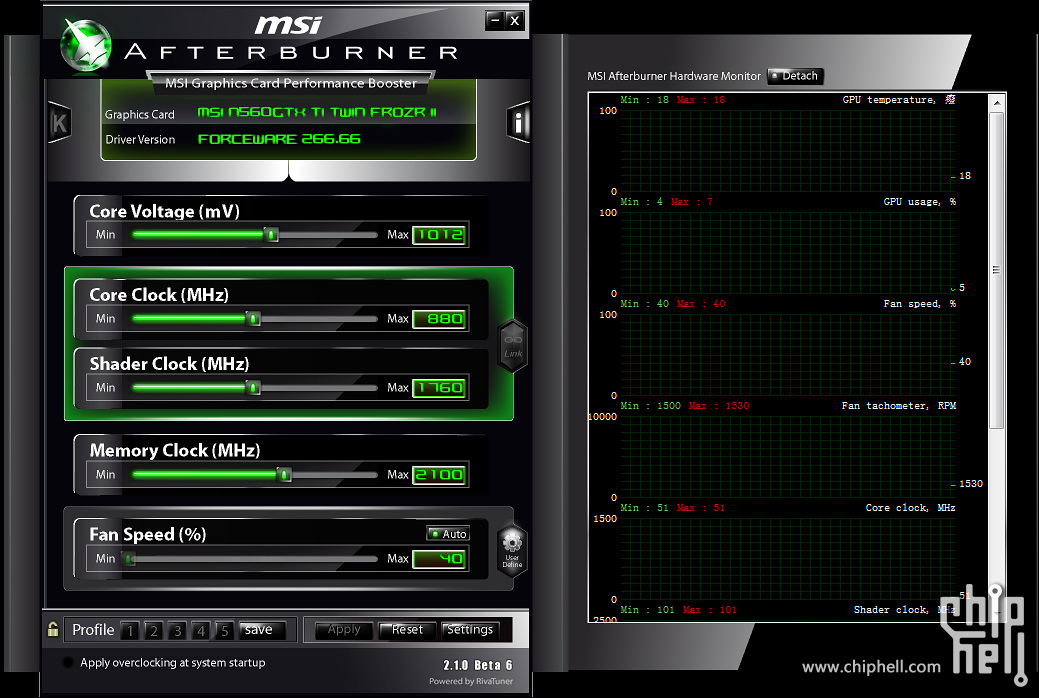Click the "MSI Graphics Card Performance Booster" subtitle
1039x698 pixels.
click(291, 84)
